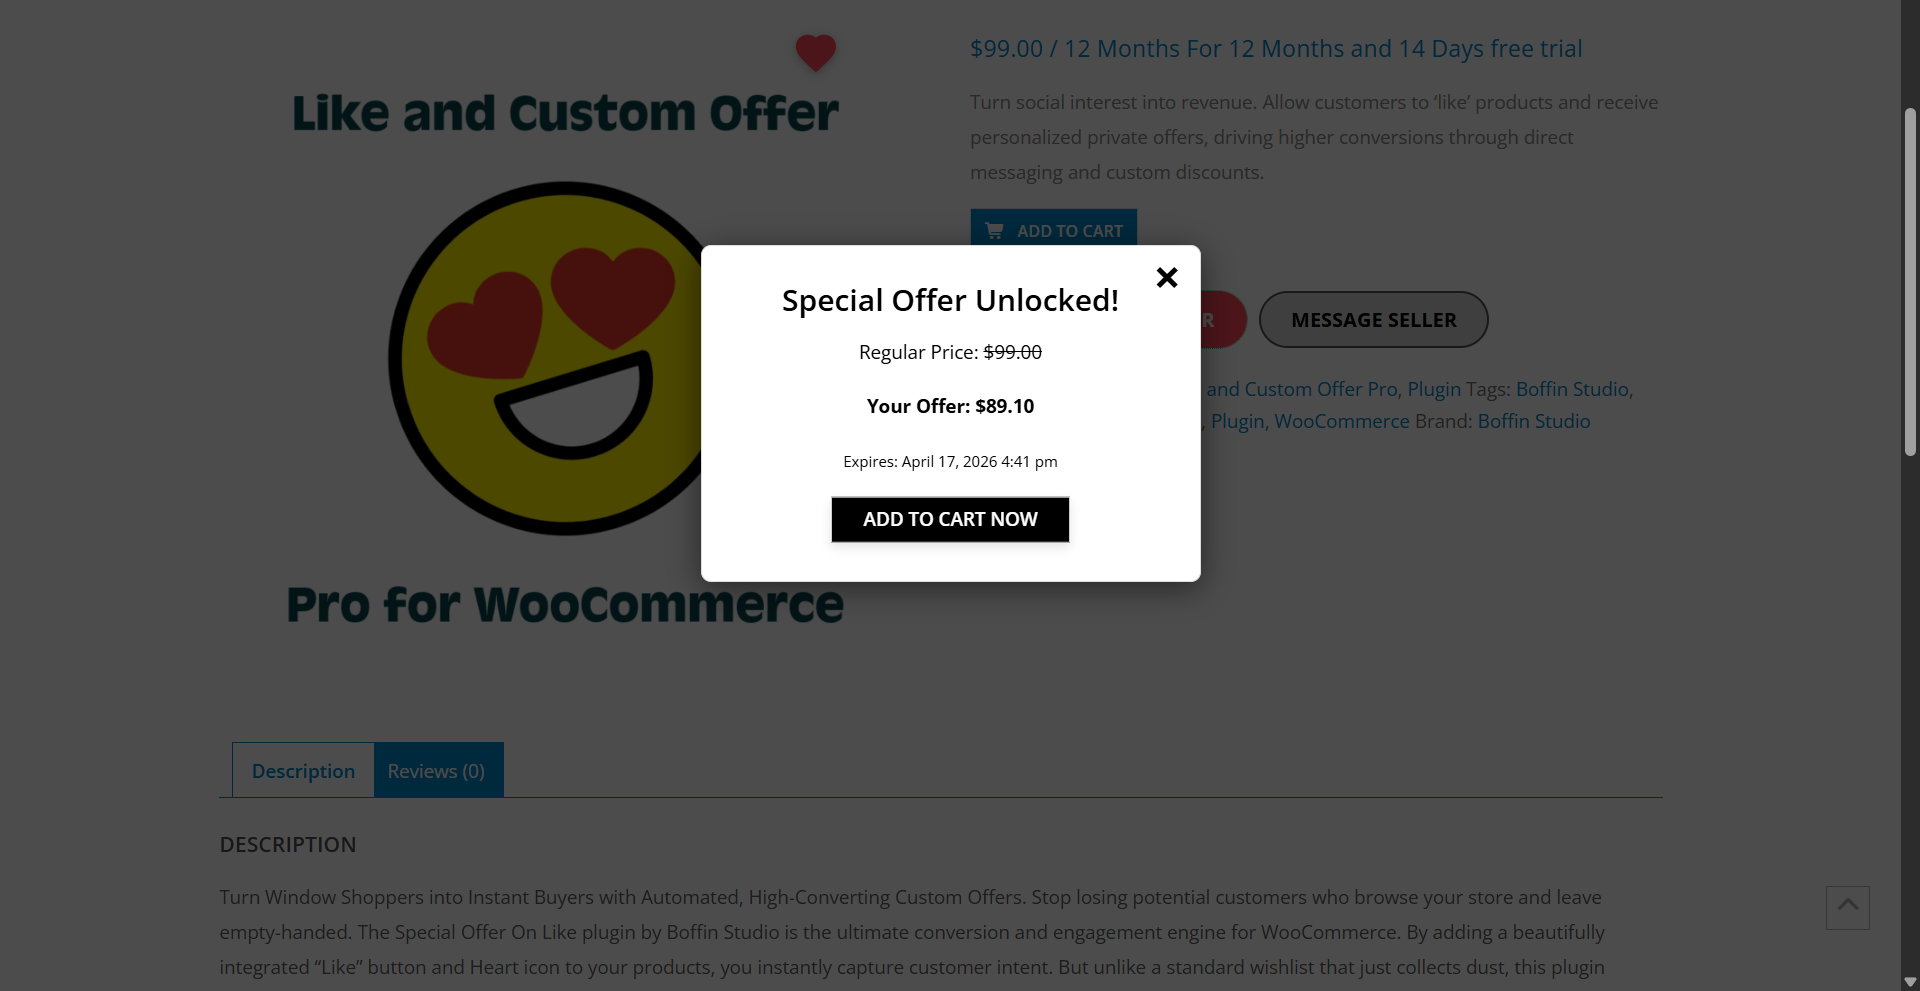Open the Boffin Studio brand link
This screenshot has height=991, width=1920.
pos(1534,421)
